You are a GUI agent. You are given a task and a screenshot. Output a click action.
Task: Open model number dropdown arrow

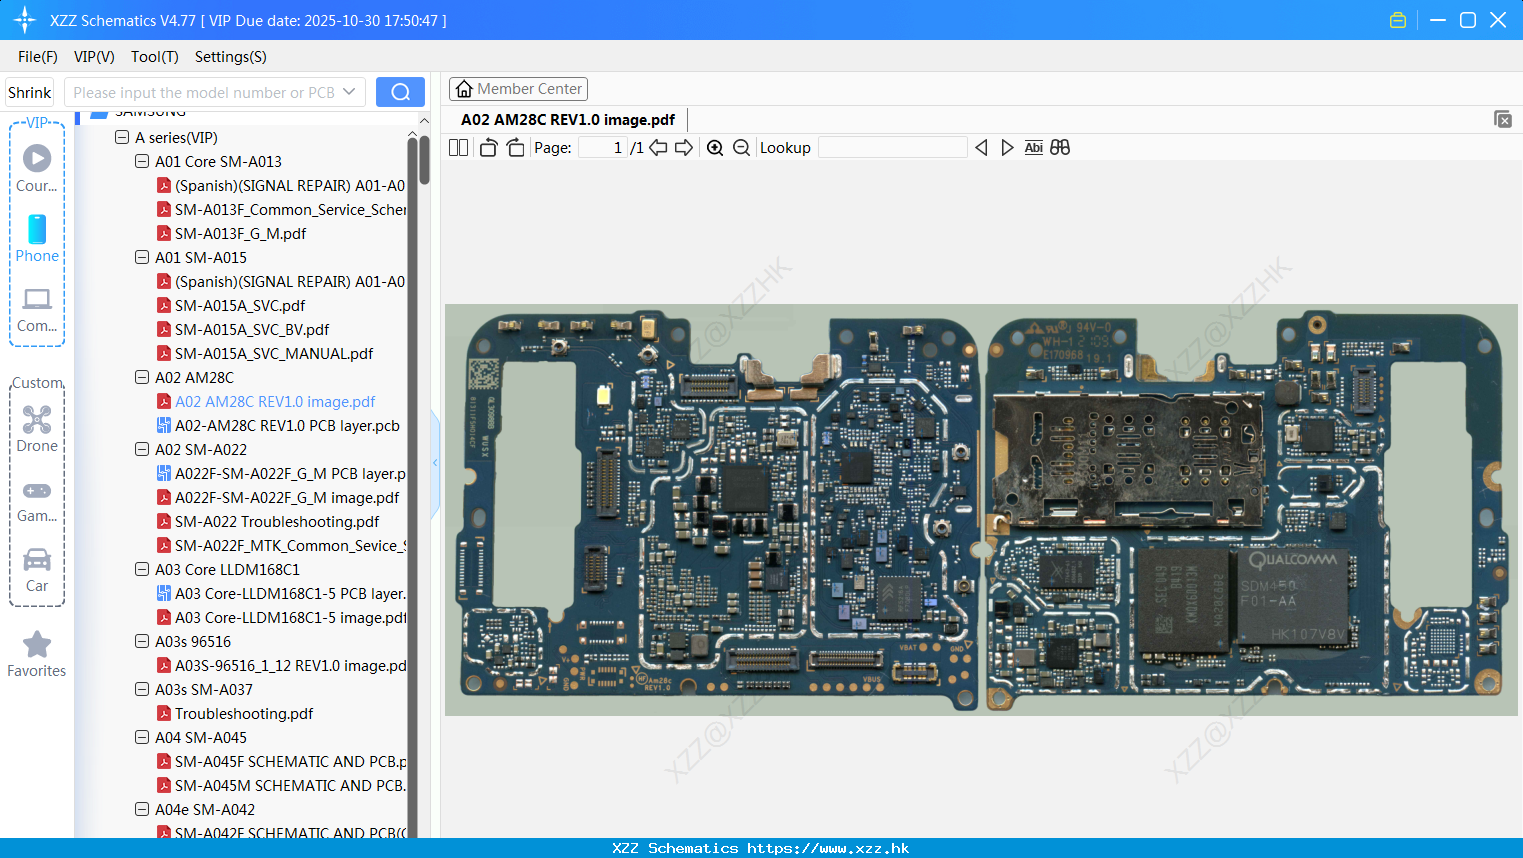(349, 92)
